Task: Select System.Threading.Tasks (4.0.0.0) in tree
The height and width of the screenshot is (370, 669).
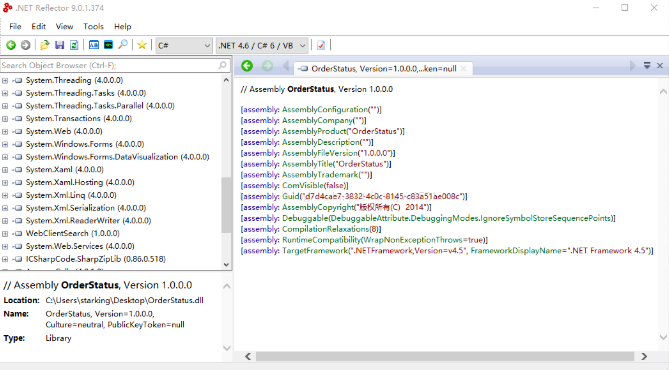Action: [86, 93]
